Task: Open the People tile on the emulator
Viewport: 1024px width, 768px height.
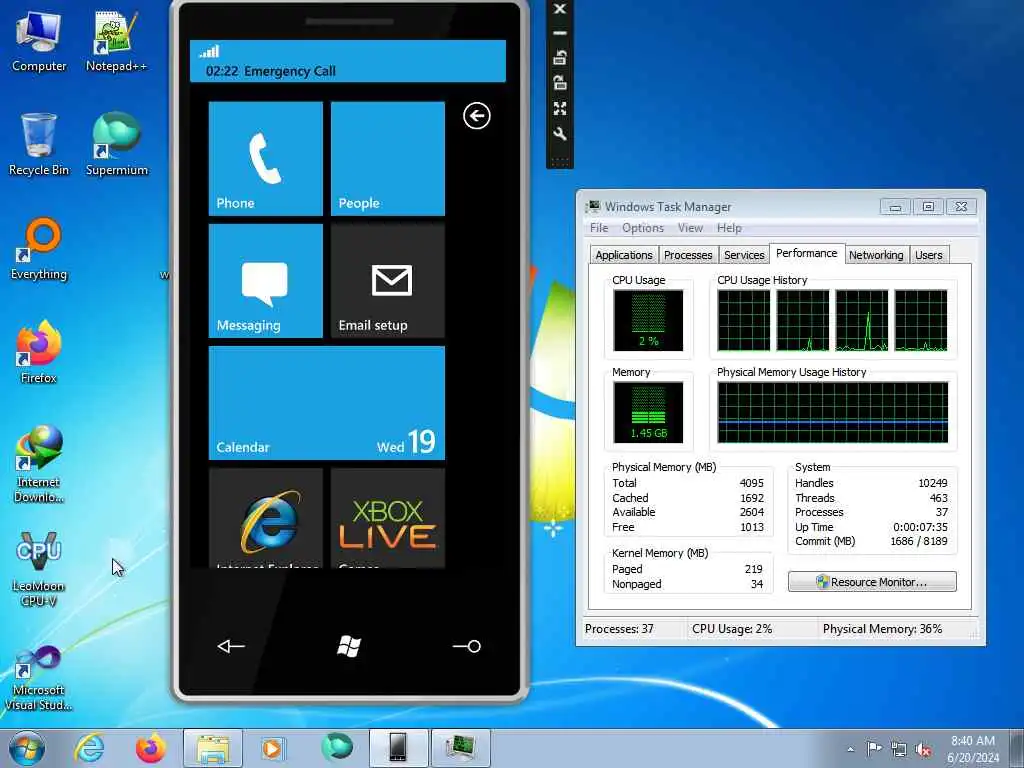Action: [x=388, y=159]
